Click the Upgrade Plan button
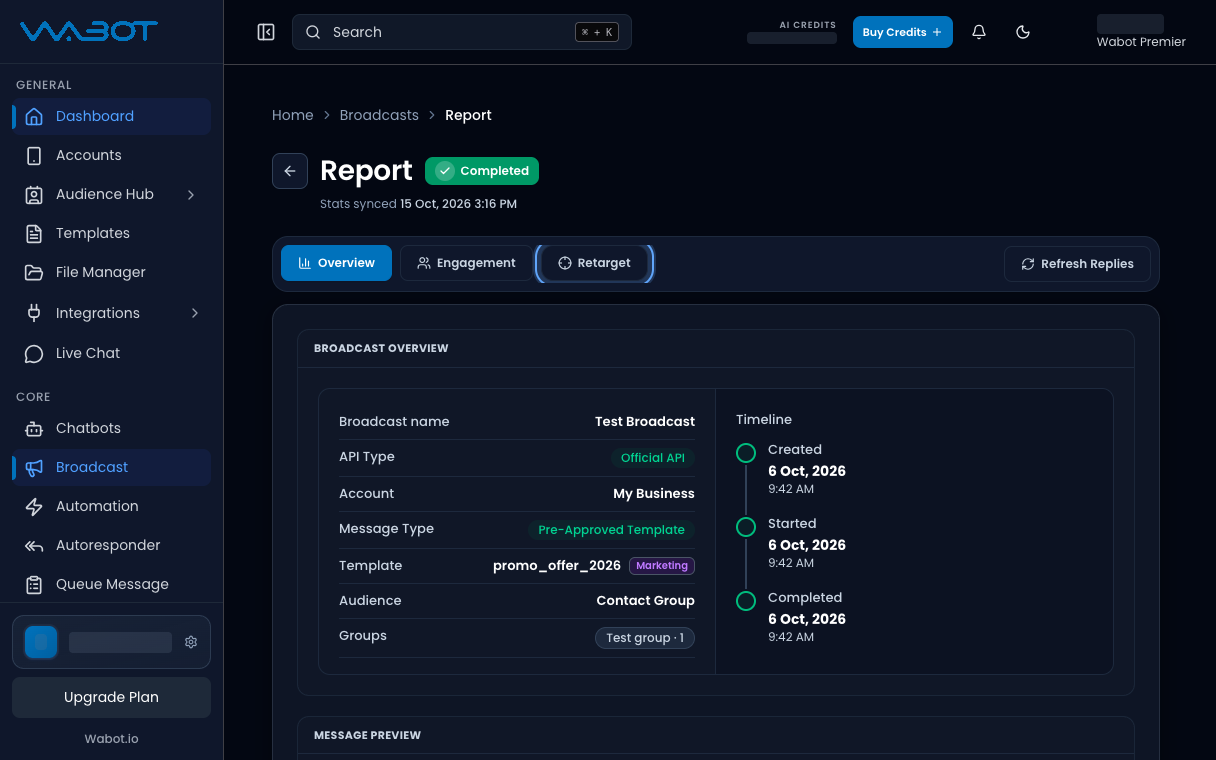The image size is (1216, 760). pyautogui.click(x=111, y=697)
